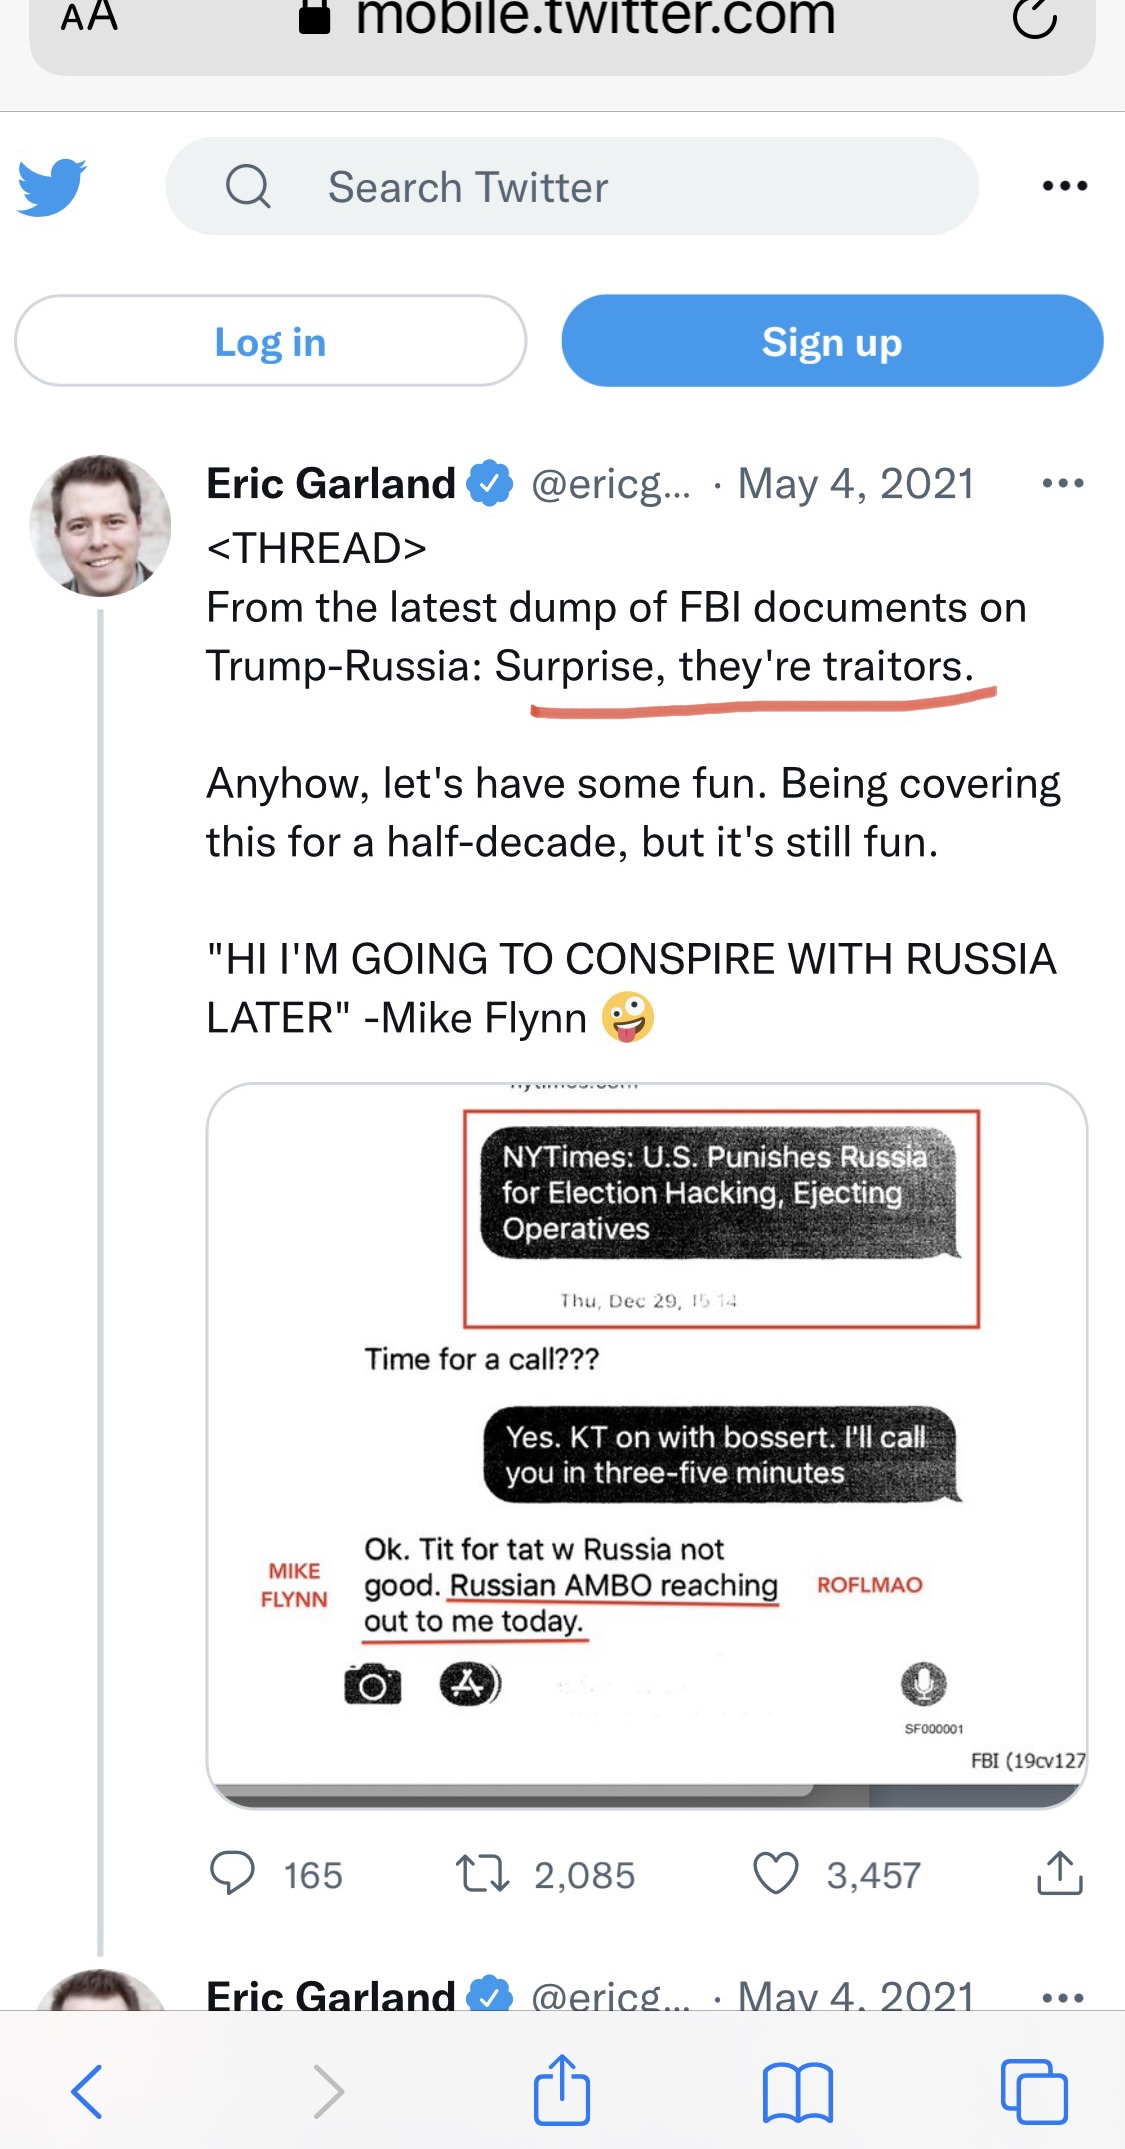1125x2149 pixels.
Task: Tap the Safari forward arrow
Action: [x=328, y=2091]
